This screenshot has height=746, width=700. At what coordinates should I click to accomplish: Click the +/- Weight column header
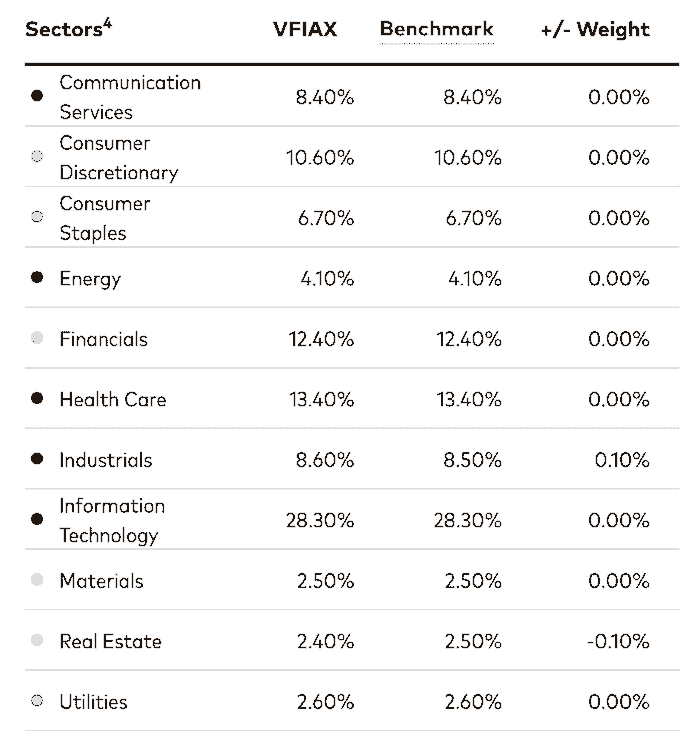coord(595,29)
